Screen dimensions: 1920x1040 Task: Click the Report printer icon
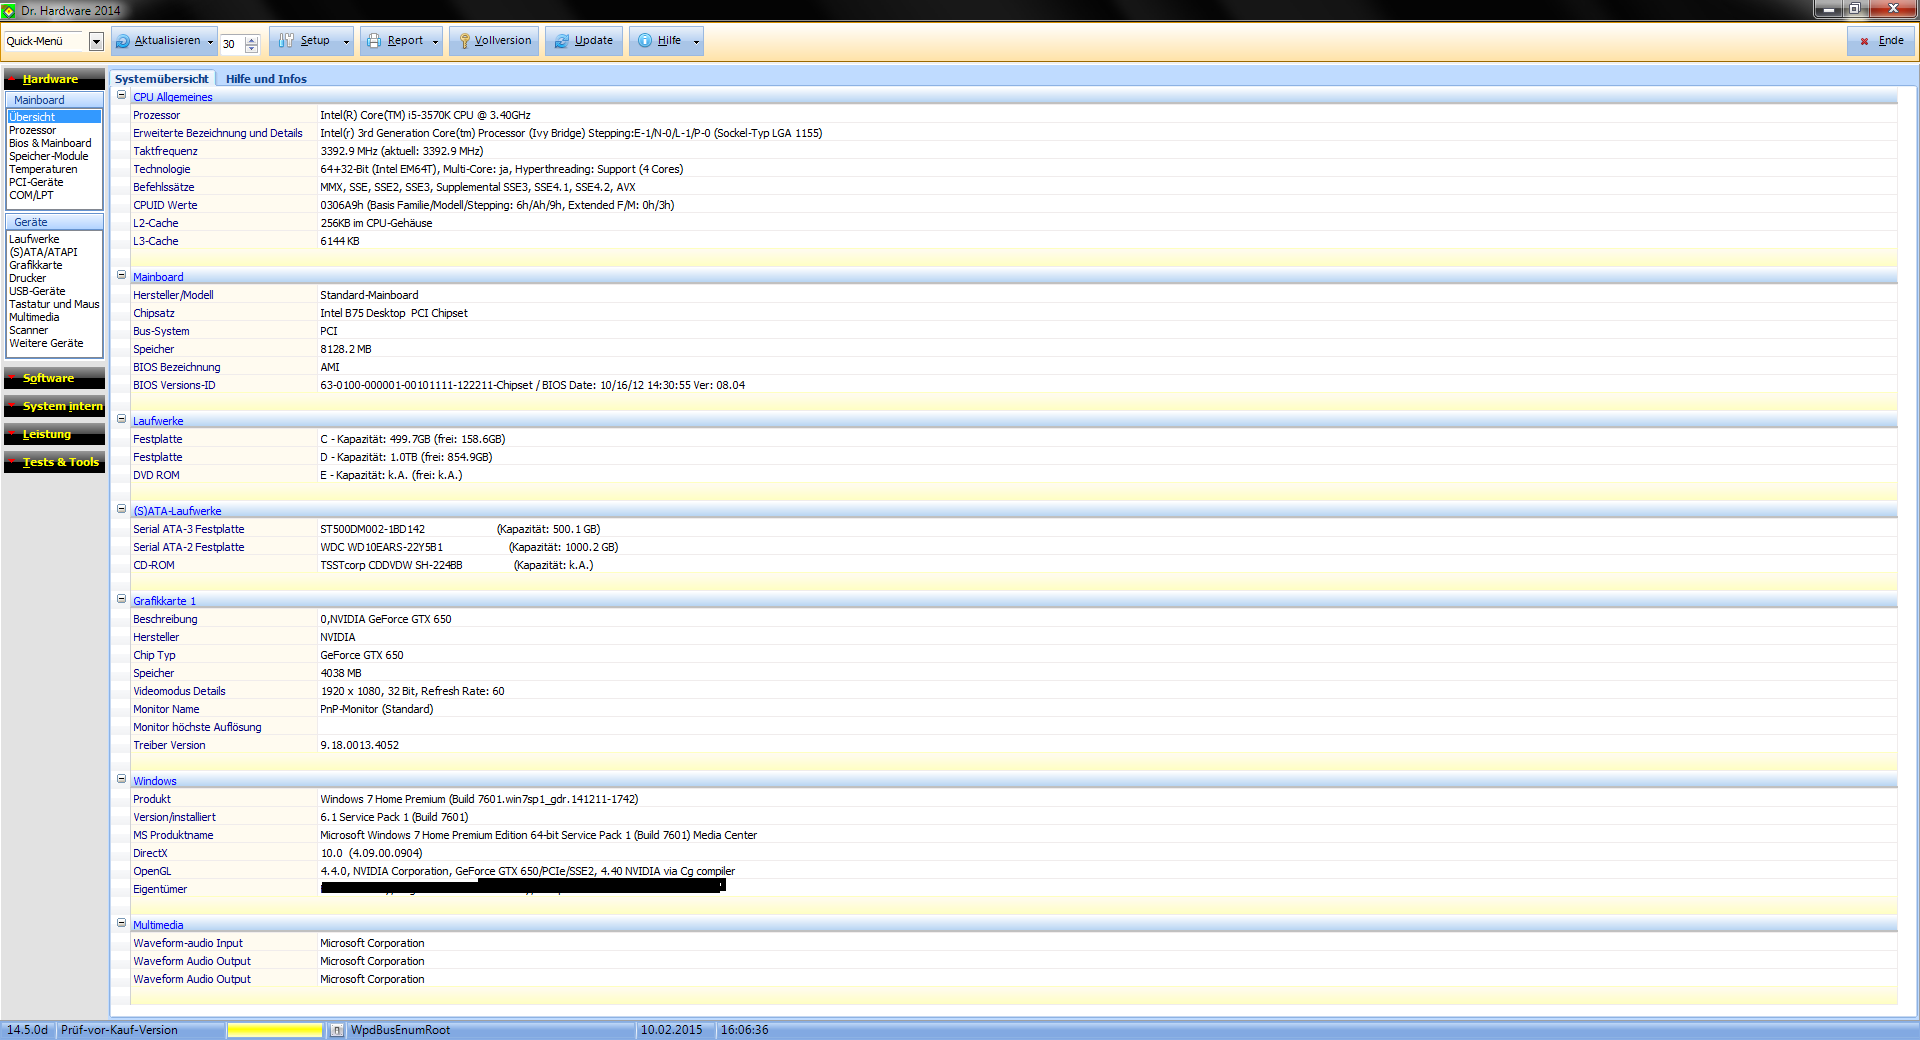pyautogui.click(x=374, y=41)
